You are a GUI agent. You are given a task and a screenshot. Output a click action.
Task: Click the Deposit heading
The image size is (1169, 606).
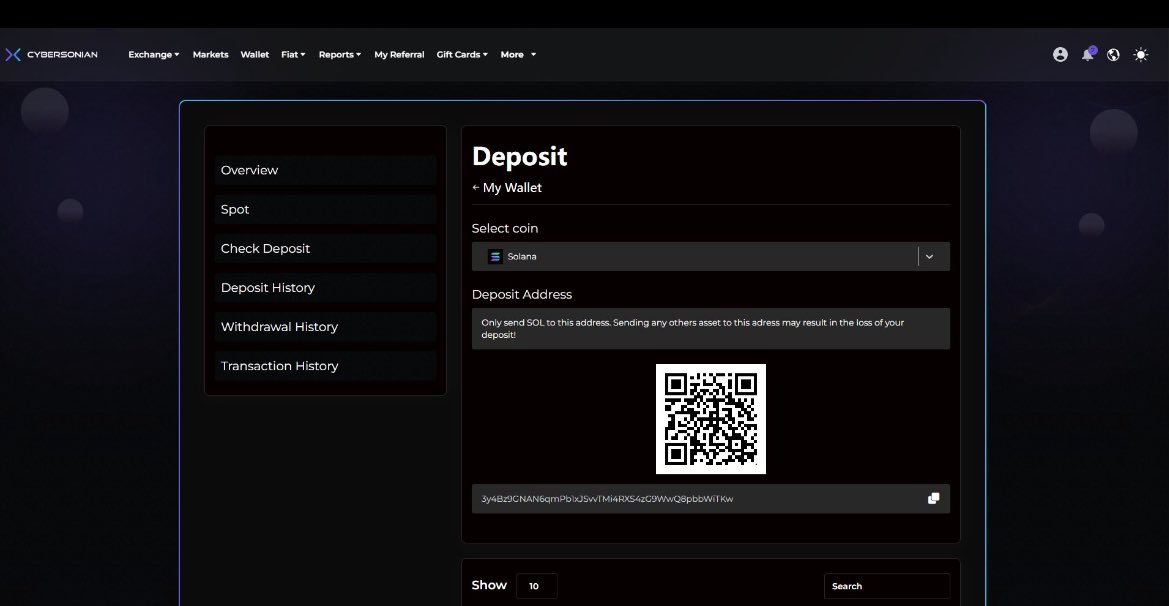(520, 157)
